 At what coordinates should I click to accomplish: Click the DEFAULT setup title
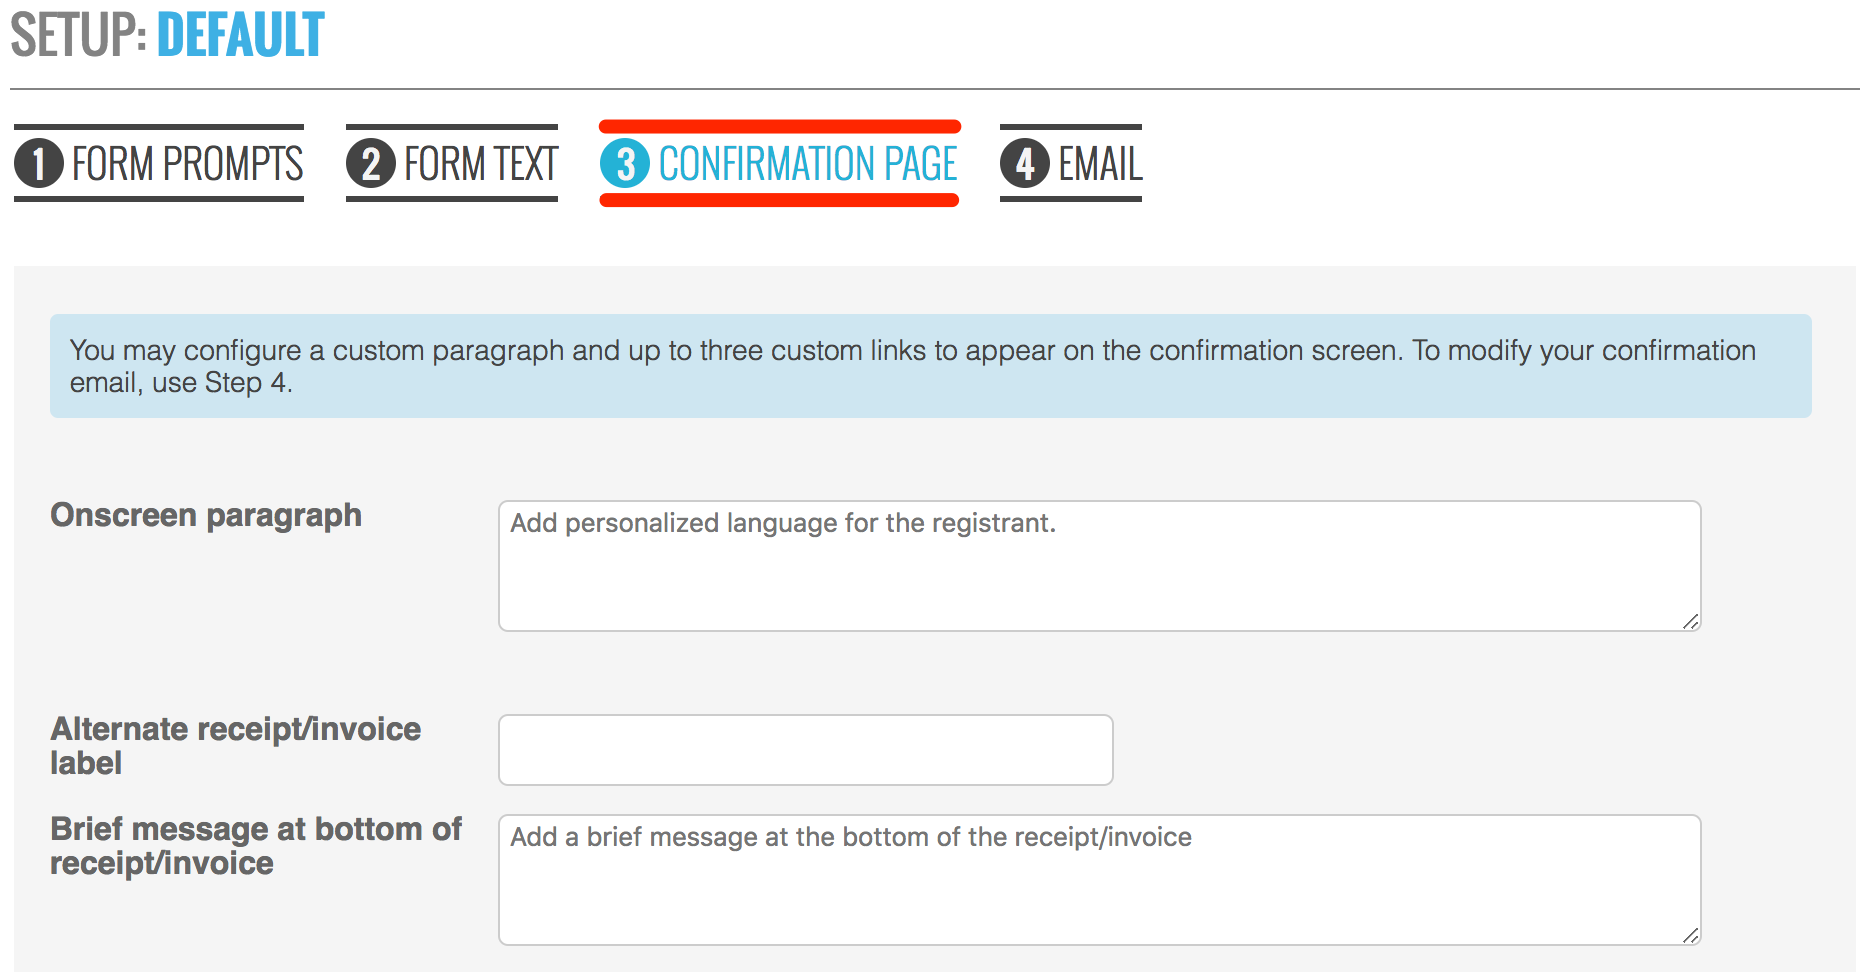tap(241, 35)
